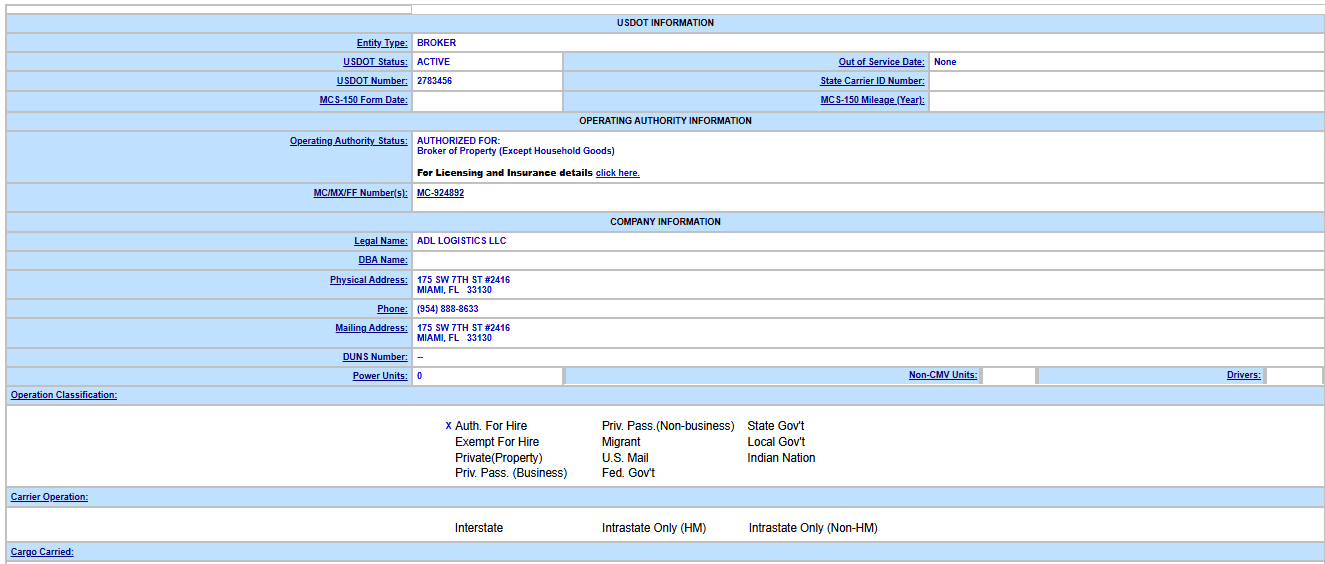Click the COMPANY INFORMATION section header
The height and width of the screenshot is (564, 1325).
[x=666, y=222]
